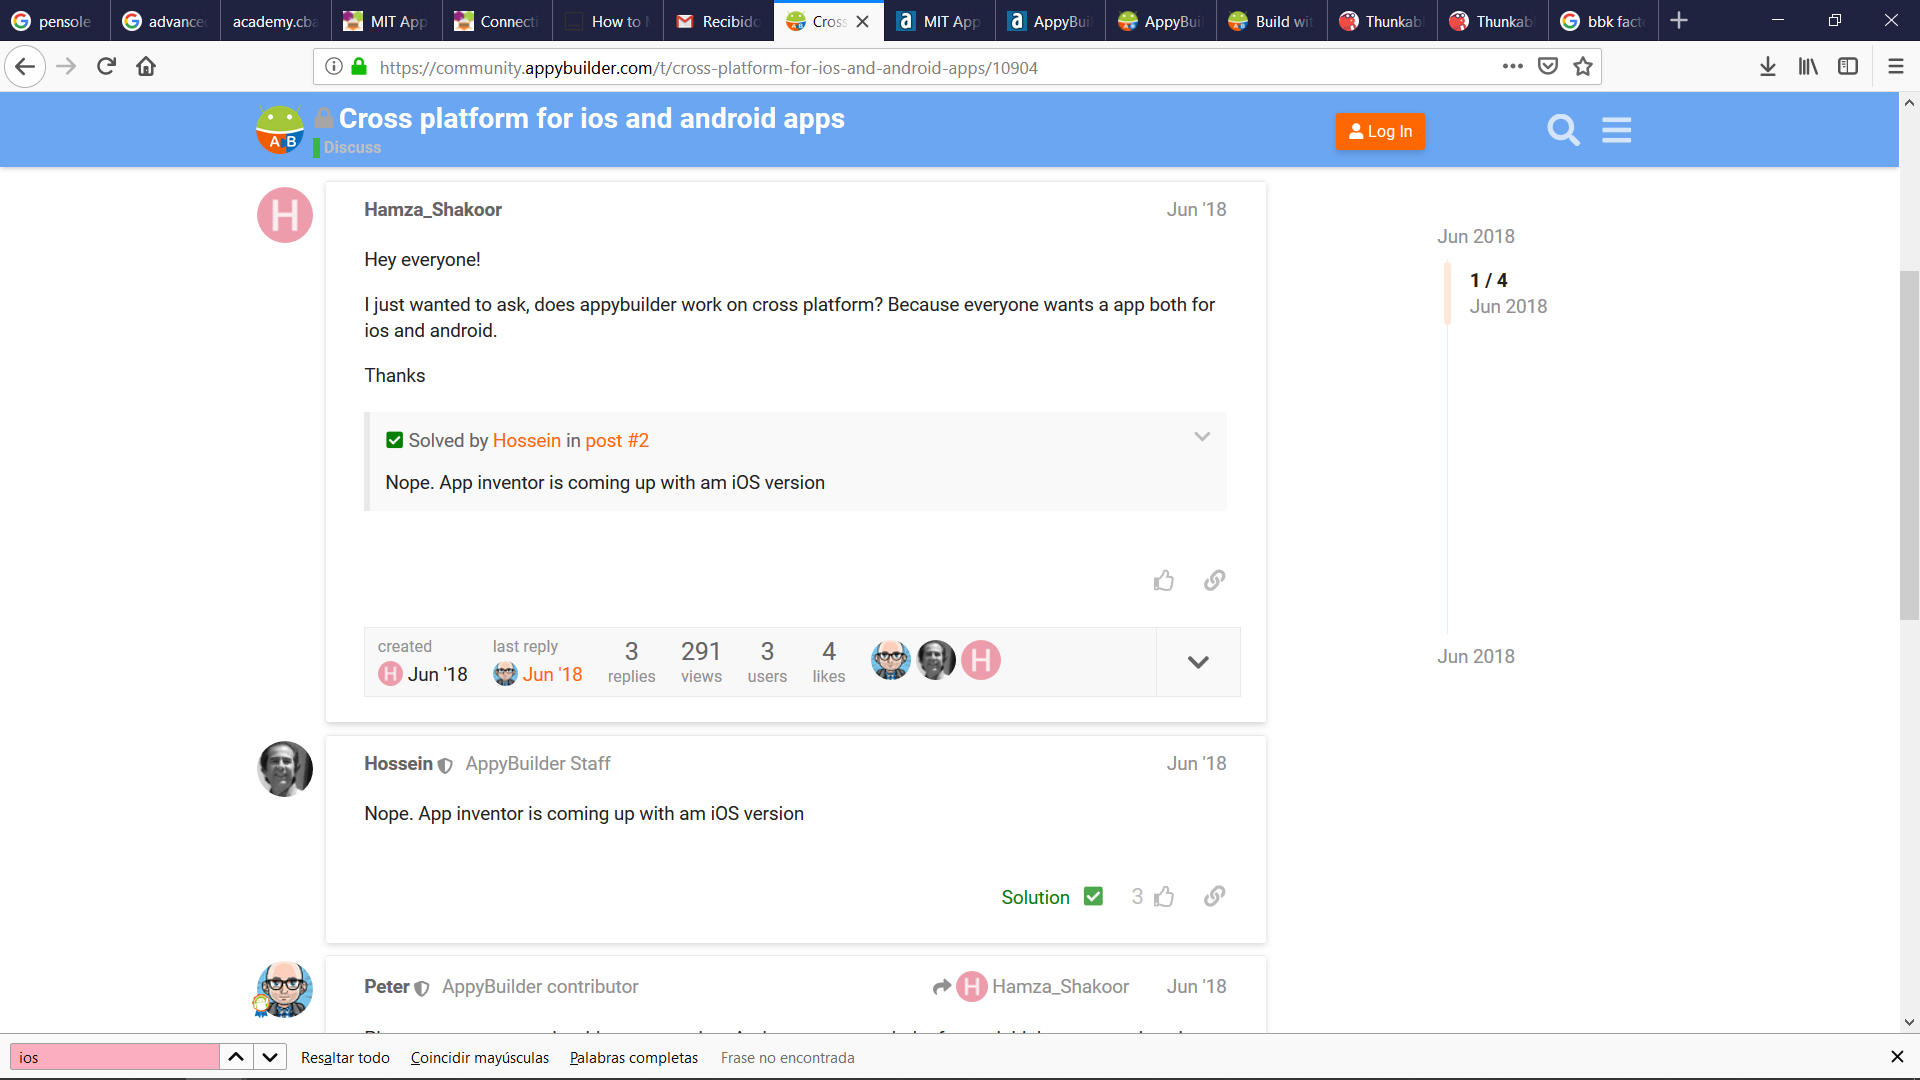
Task: Open the topic hamburger menu
Action: 1616,130
